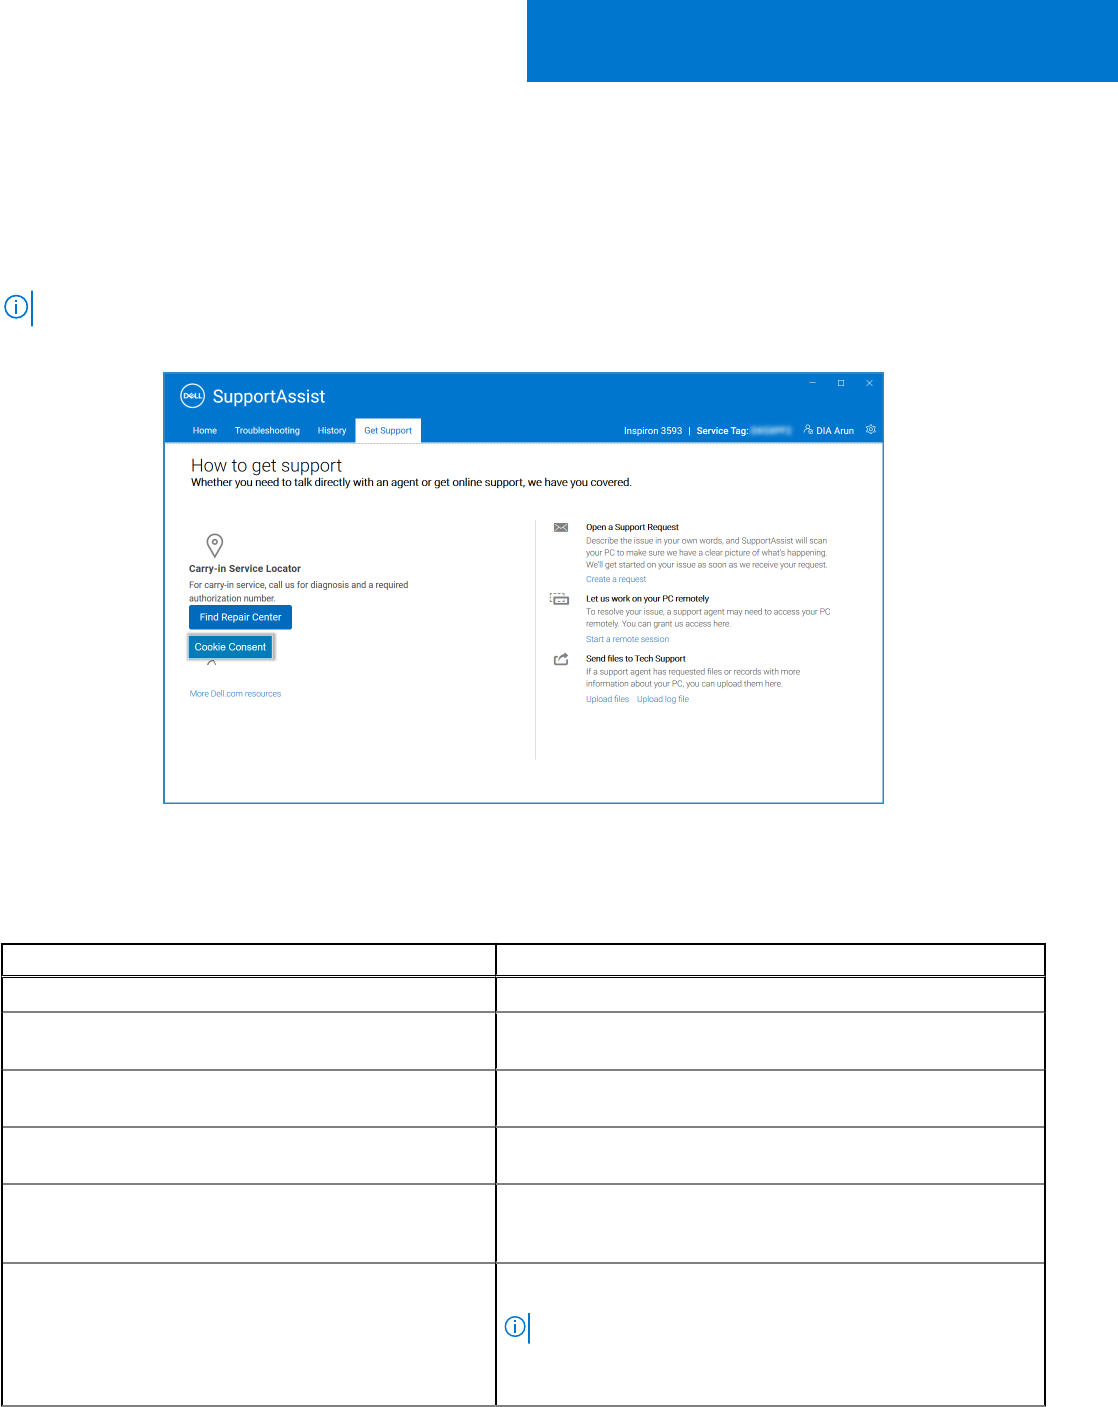Select the Get Support tab
Image resolution: width=1118 pixels, height=1407 pixels.
tap(388, 431)
